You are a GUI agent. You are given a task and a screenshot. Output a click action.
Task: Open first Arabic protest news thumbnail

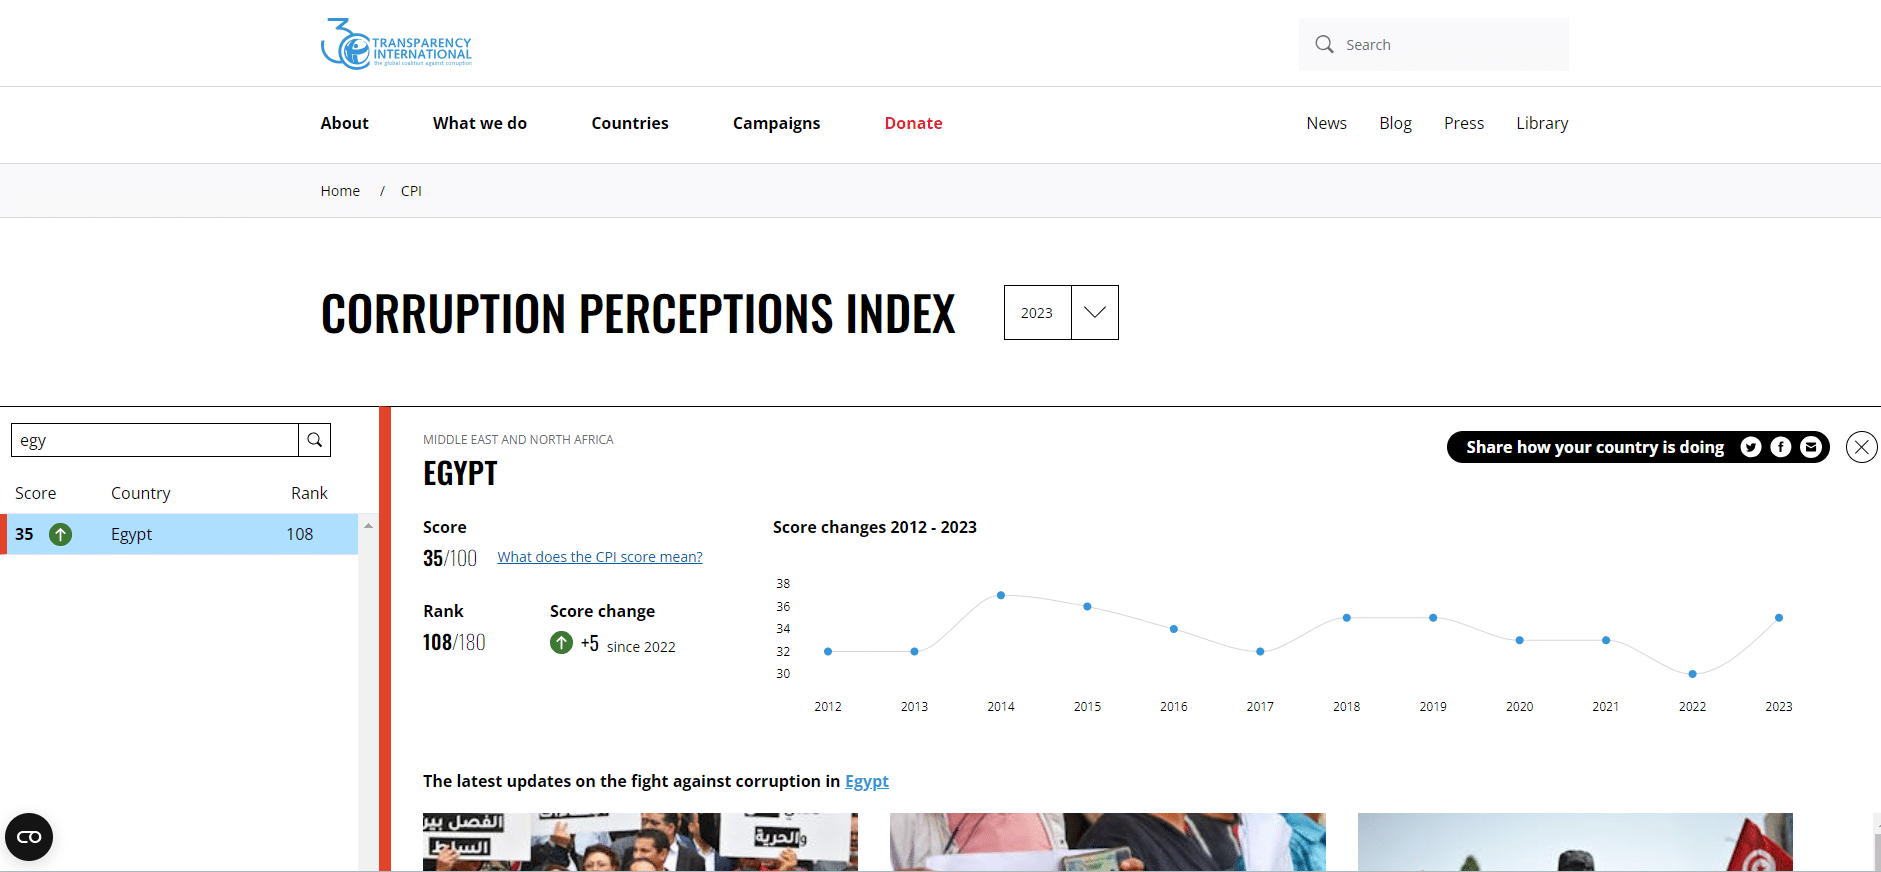click(x=640, y=841)
